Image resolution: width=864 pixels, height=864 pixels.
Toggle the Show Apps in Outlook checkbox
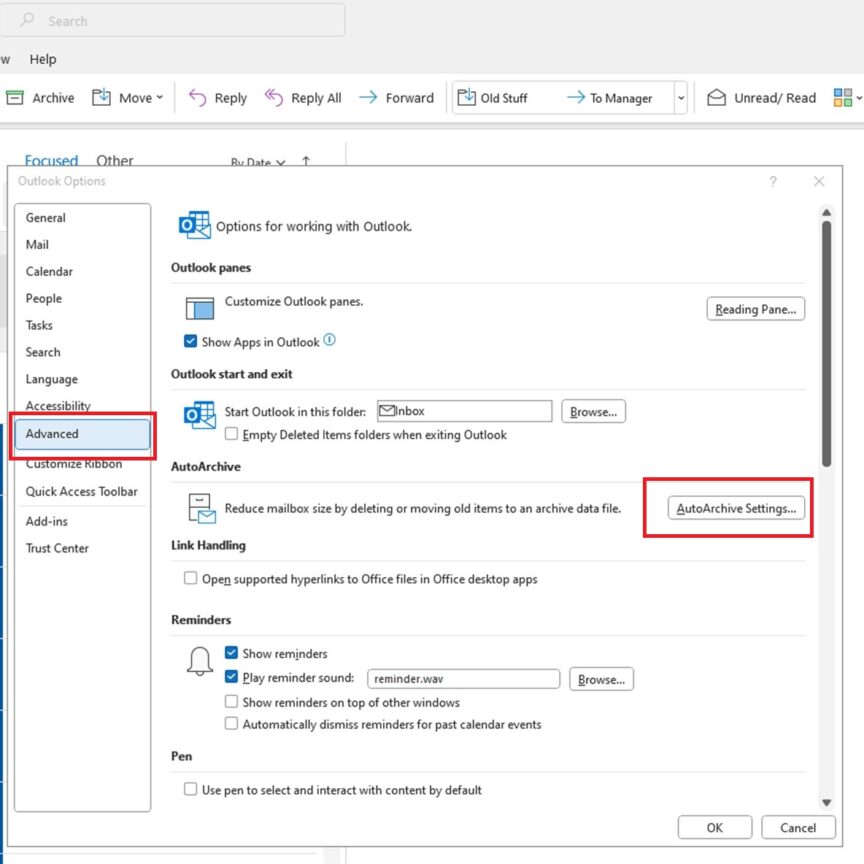(x=190, y=341)
